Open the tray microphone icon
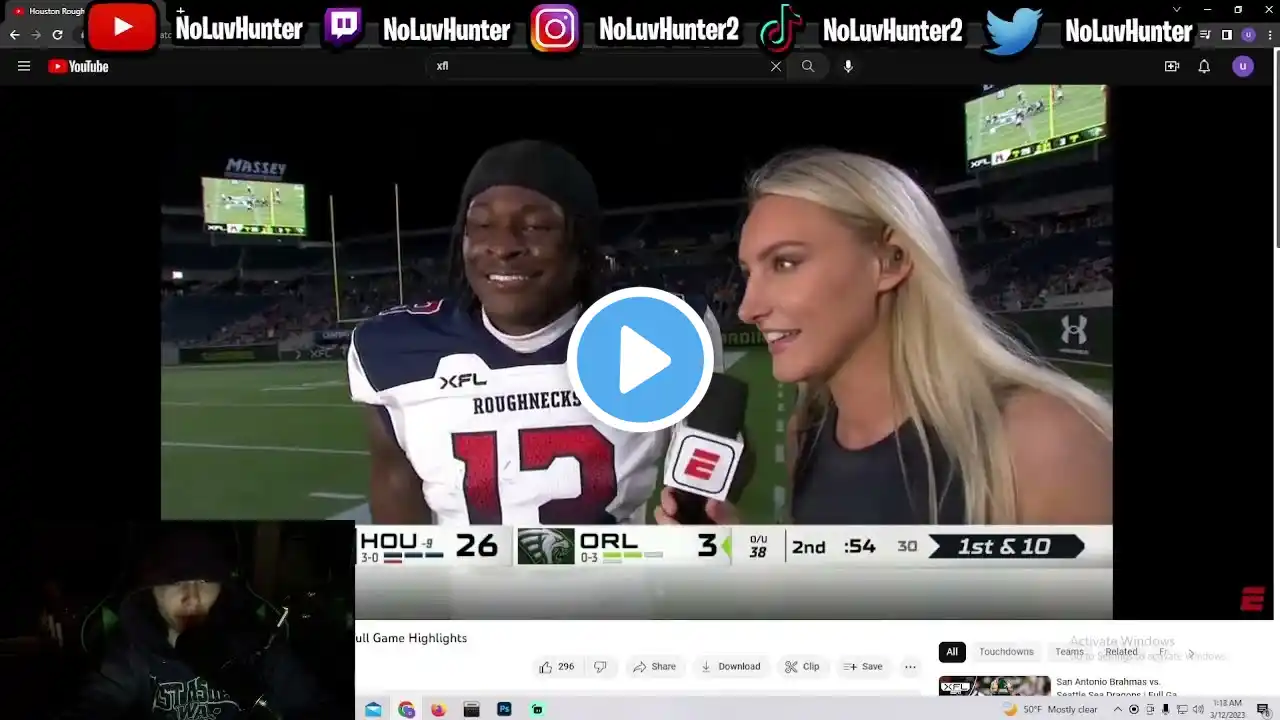 1165,710
